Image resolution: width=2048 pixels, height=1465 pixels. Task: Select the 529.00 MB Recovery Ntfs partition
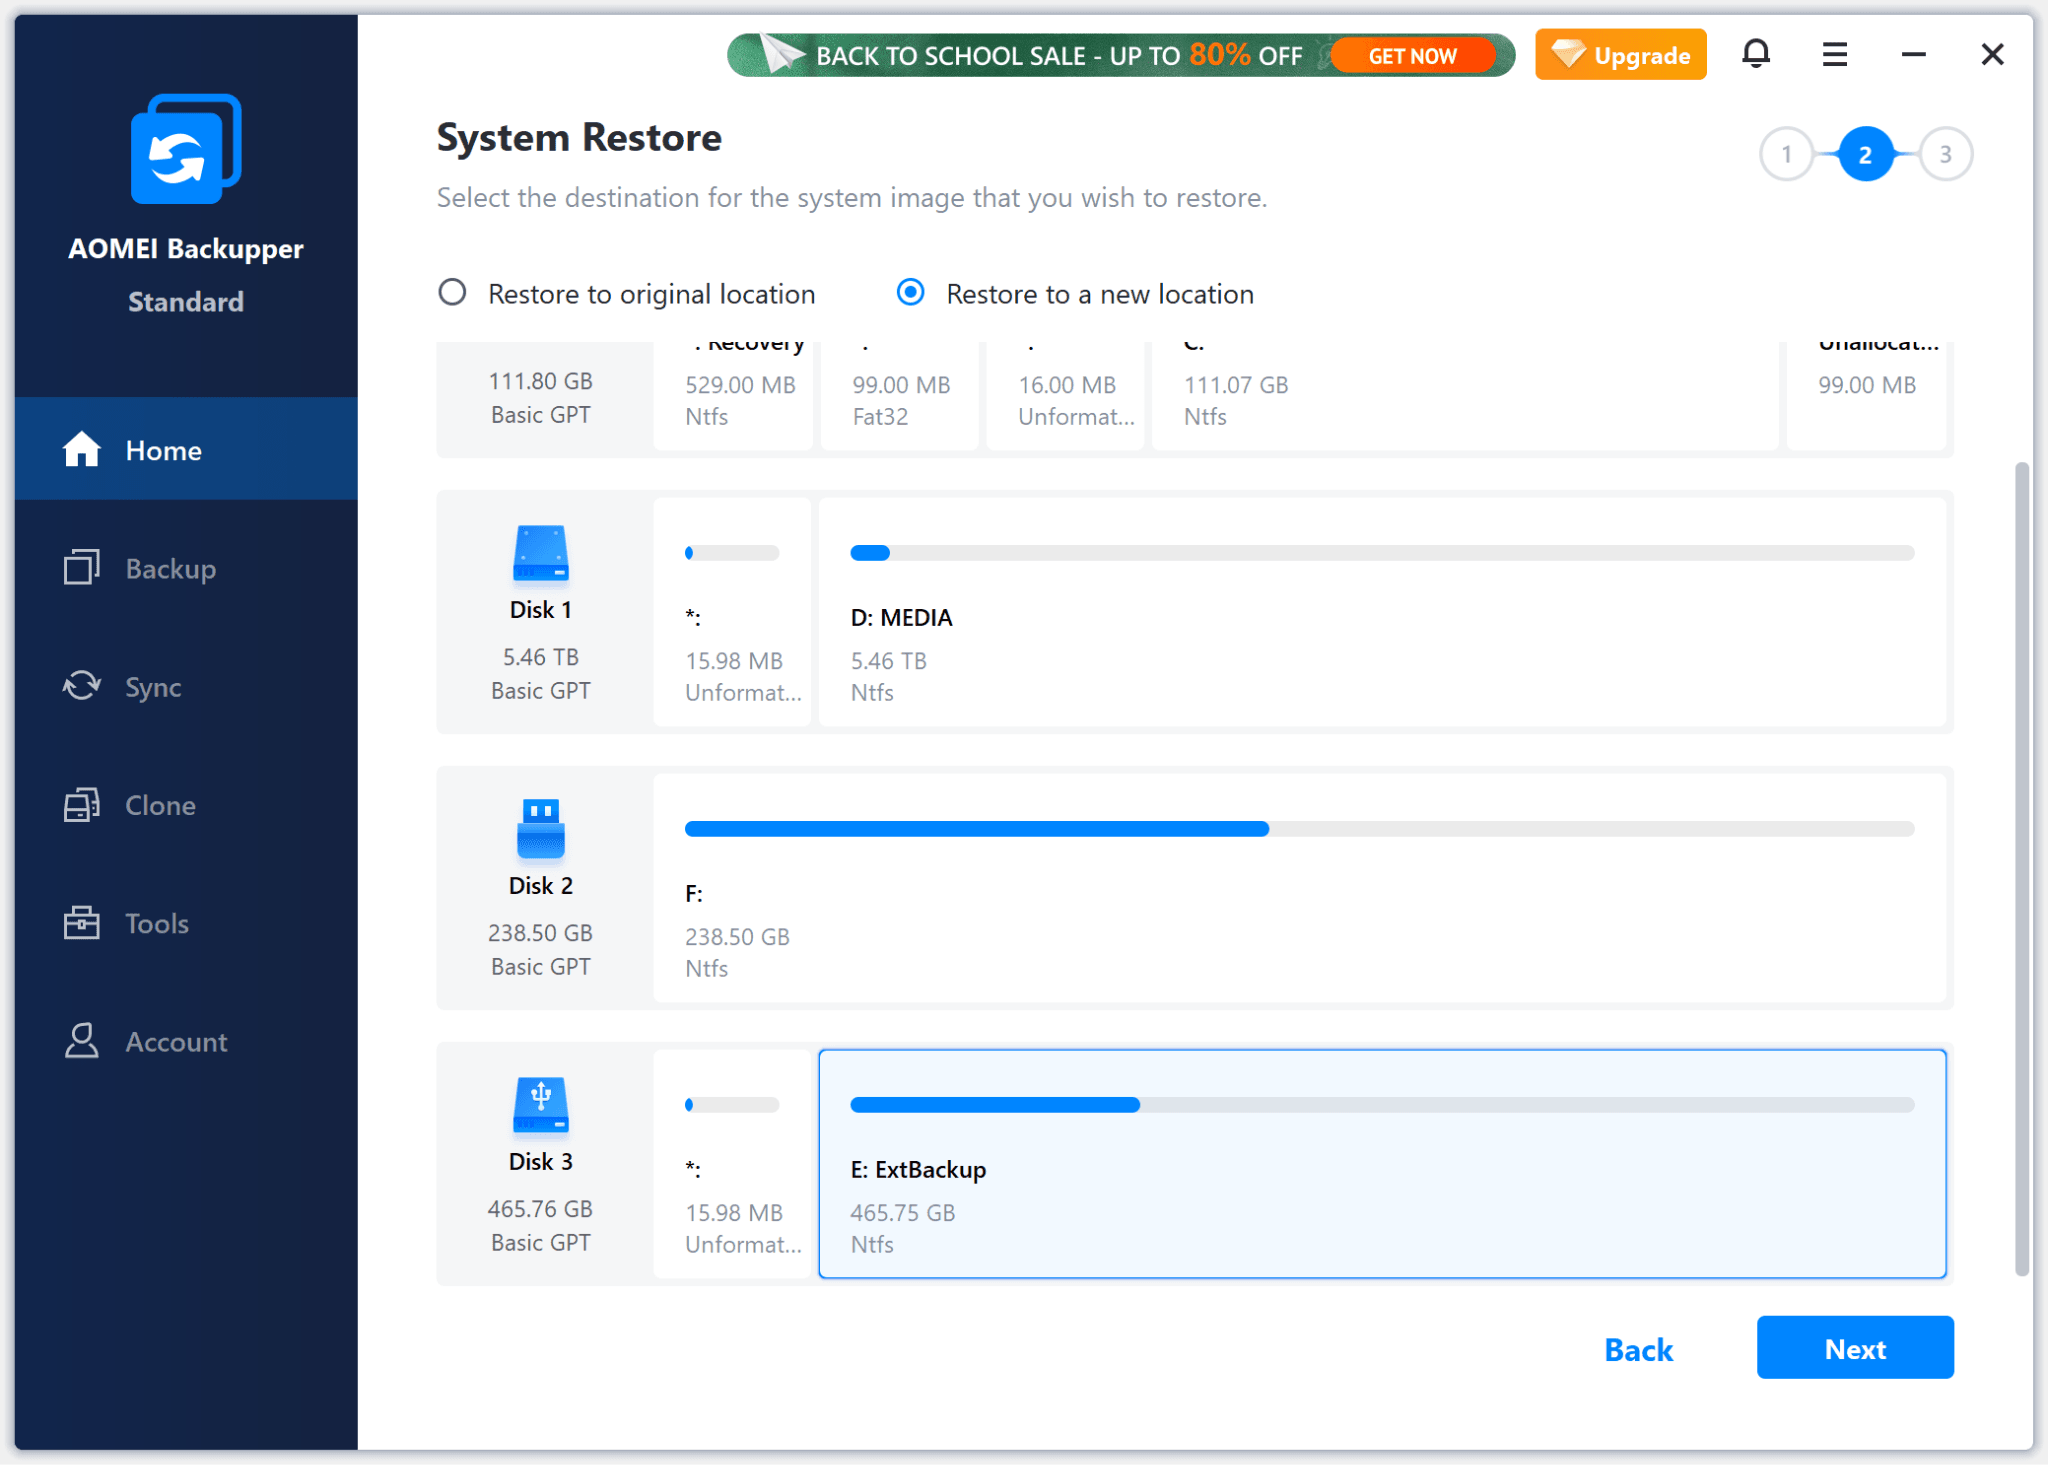point(732,396)
